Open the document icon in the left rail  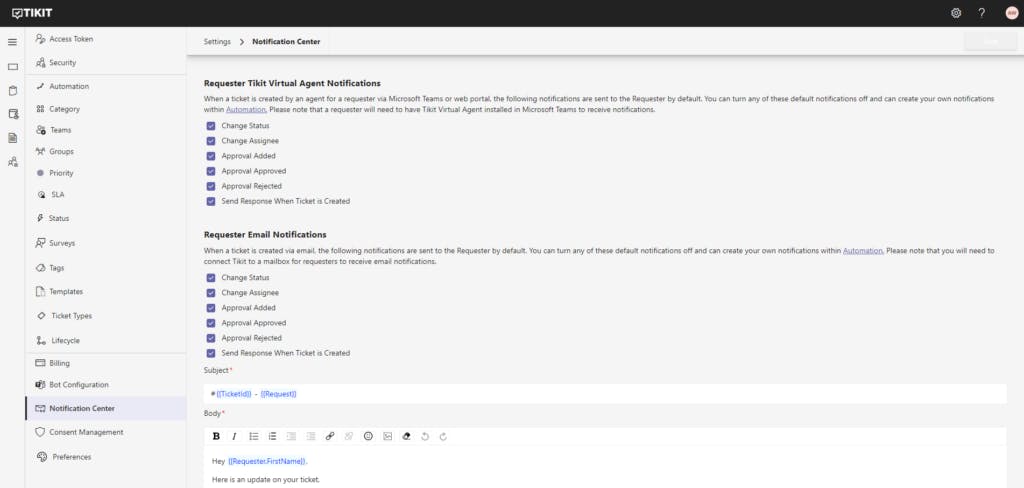click(x=12, y=138)
